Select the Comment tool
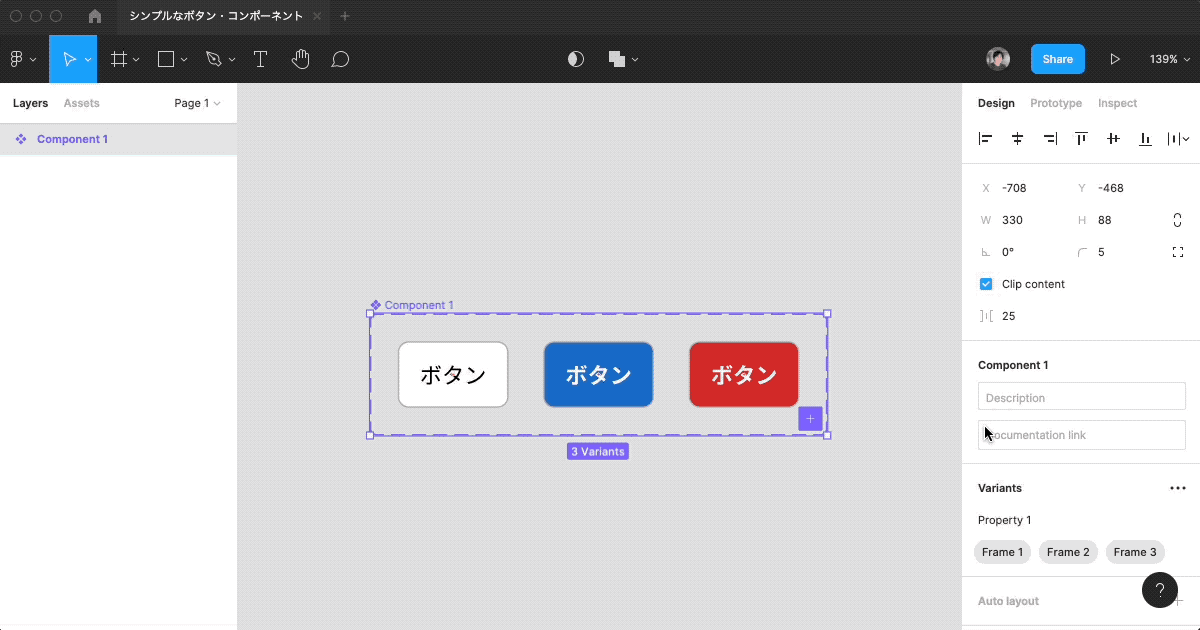This screenshot has height=630, width=1200. pos(340,59)
